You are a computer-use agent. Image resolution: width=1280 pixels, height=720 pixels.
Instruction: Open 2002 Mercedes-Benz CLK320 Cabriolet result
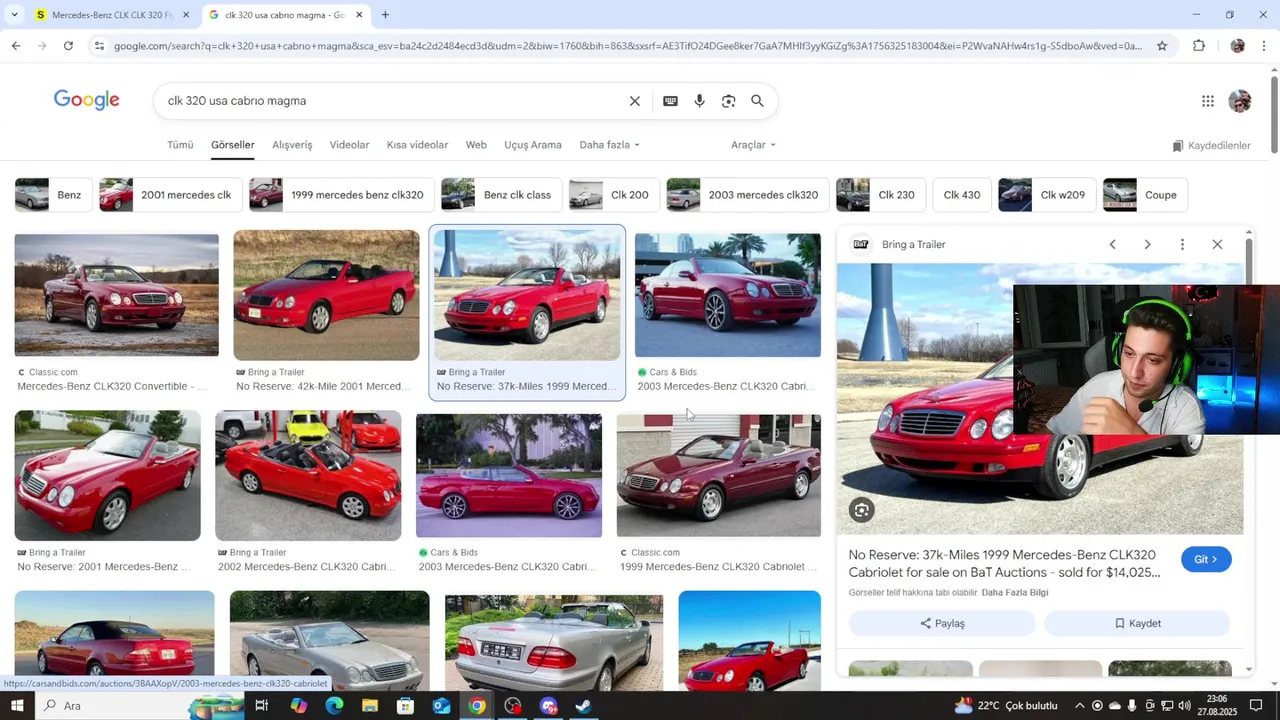coord(308,476)
